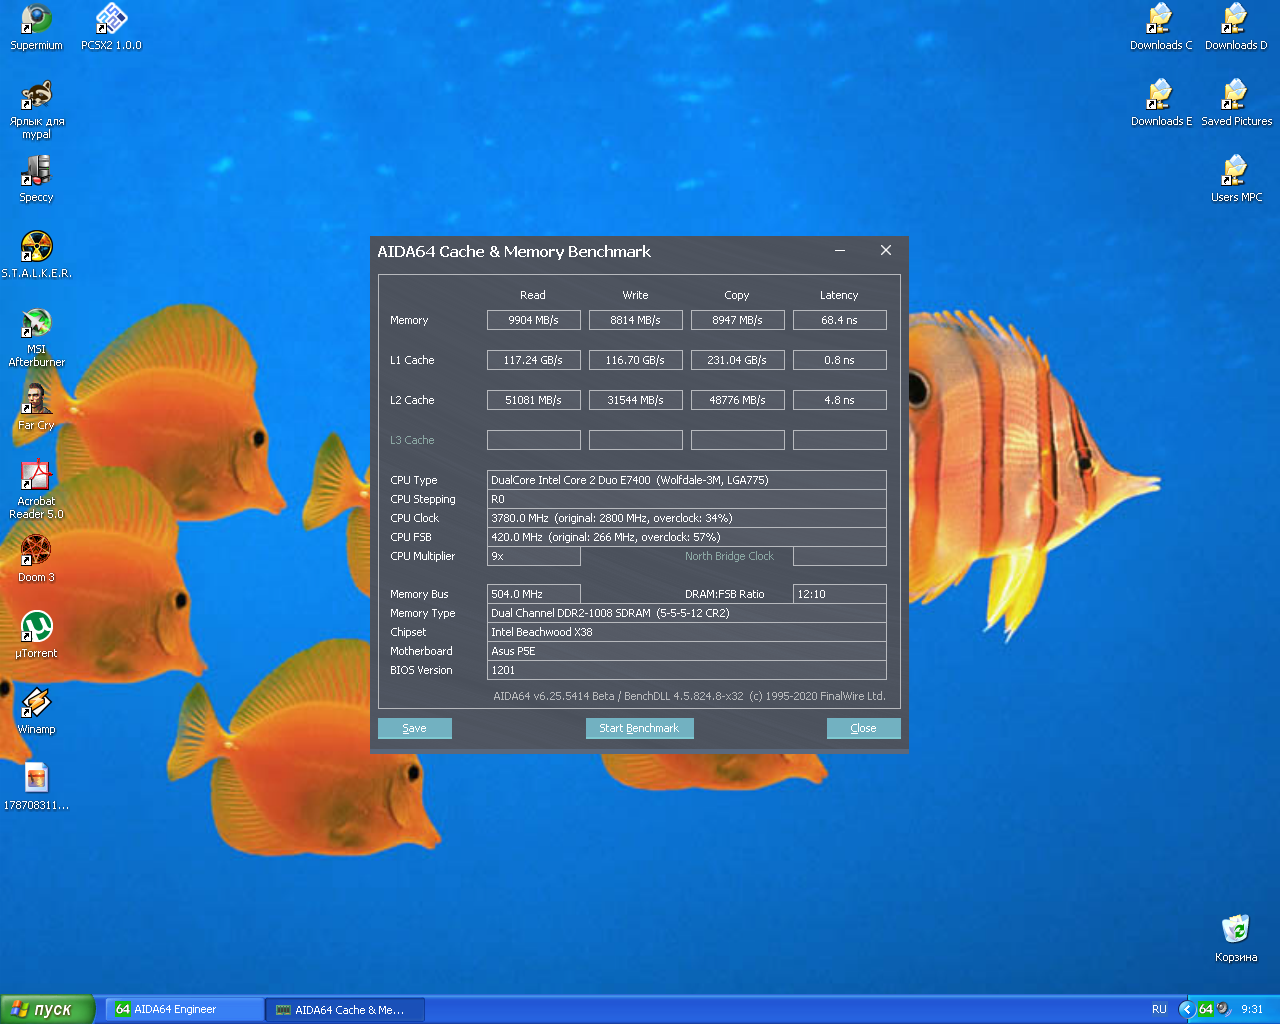The image size is (1280, 1024).
Task: Click L1 Cache Latency value 0.8 ns
Action: [840, 360]
